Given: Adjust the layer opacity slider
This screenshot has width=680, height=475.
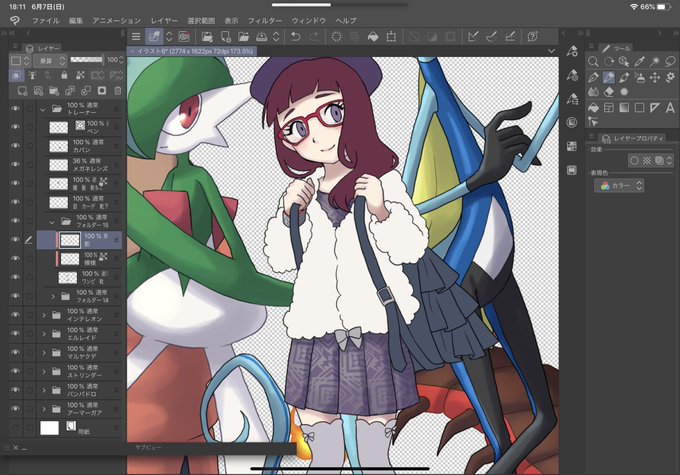Looking at the screenshot, I should (87, 59).
